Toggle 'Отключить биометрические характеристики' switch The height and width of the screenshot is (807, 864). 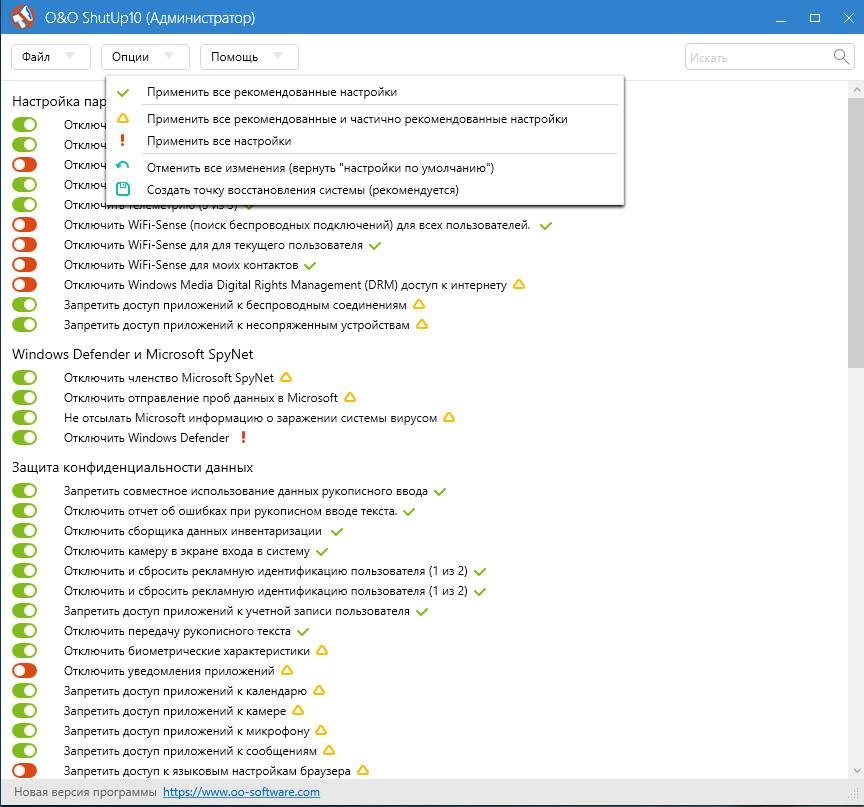pos(25,651)
